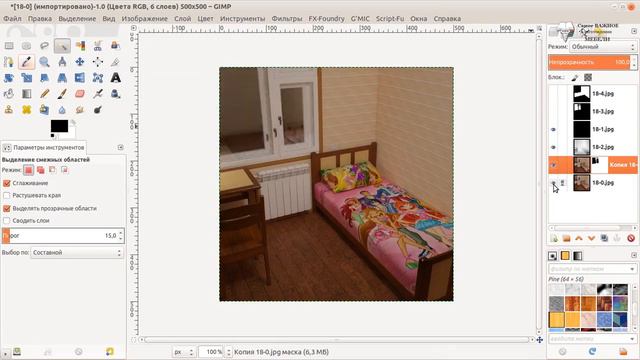Select the Move tool
Screen dimensions: 640x360
coord(80,62)
